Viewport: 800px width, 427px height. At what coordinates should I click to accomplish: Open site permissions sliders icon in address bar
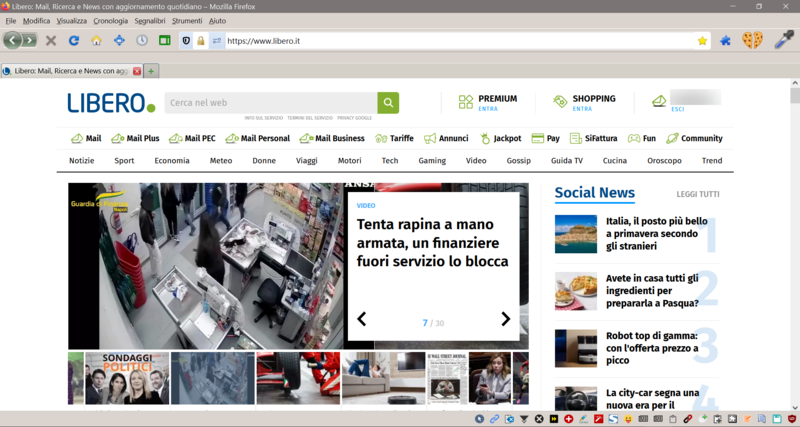coord(217,41)
